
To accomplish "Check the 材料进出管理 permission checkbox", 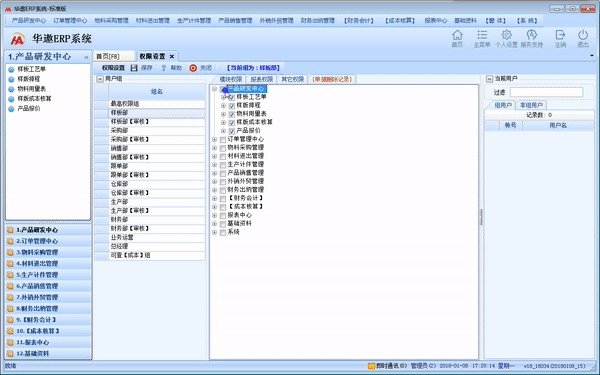I will (223, 157).
